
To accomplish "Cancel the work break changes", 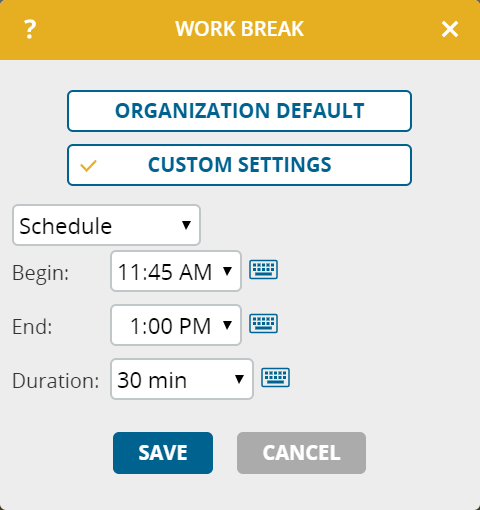I will [301, 453].
